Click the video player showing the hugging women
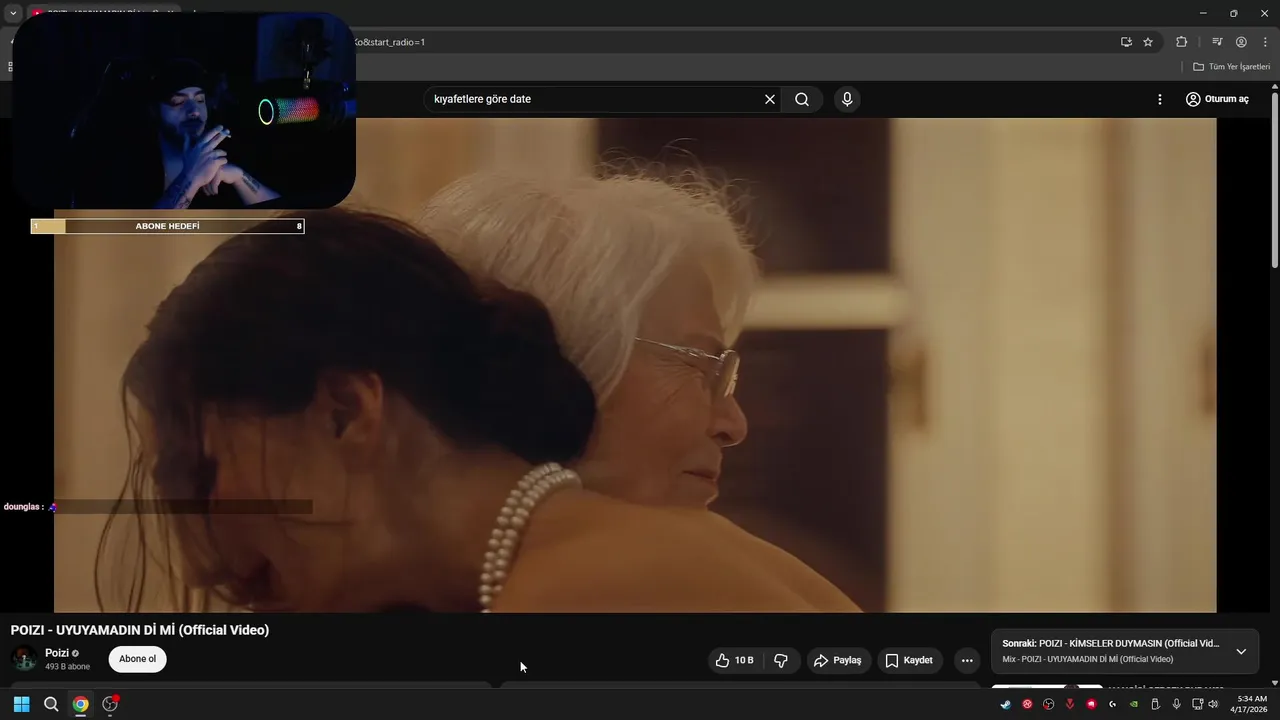 click(x=635, y=365)
